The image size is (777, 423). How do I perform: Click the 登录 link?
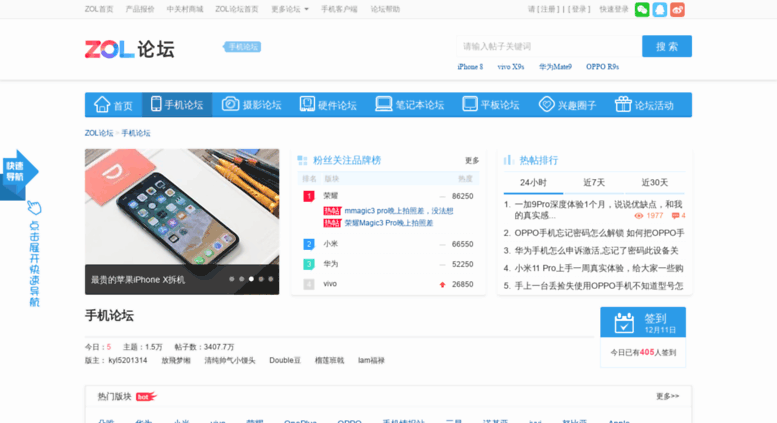tap(579, 9)
